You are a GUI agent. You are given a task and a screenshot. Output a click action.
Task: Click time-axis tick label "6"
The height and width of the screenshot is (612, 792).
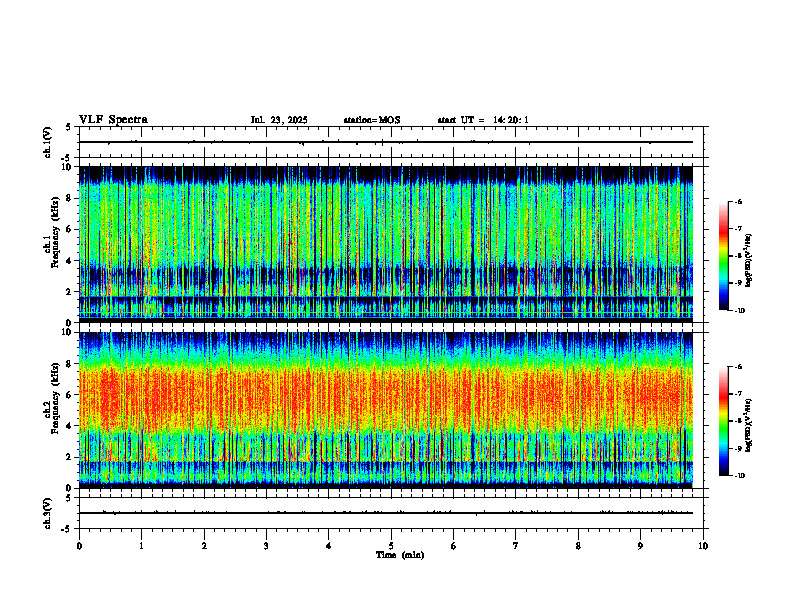point(454,546)
